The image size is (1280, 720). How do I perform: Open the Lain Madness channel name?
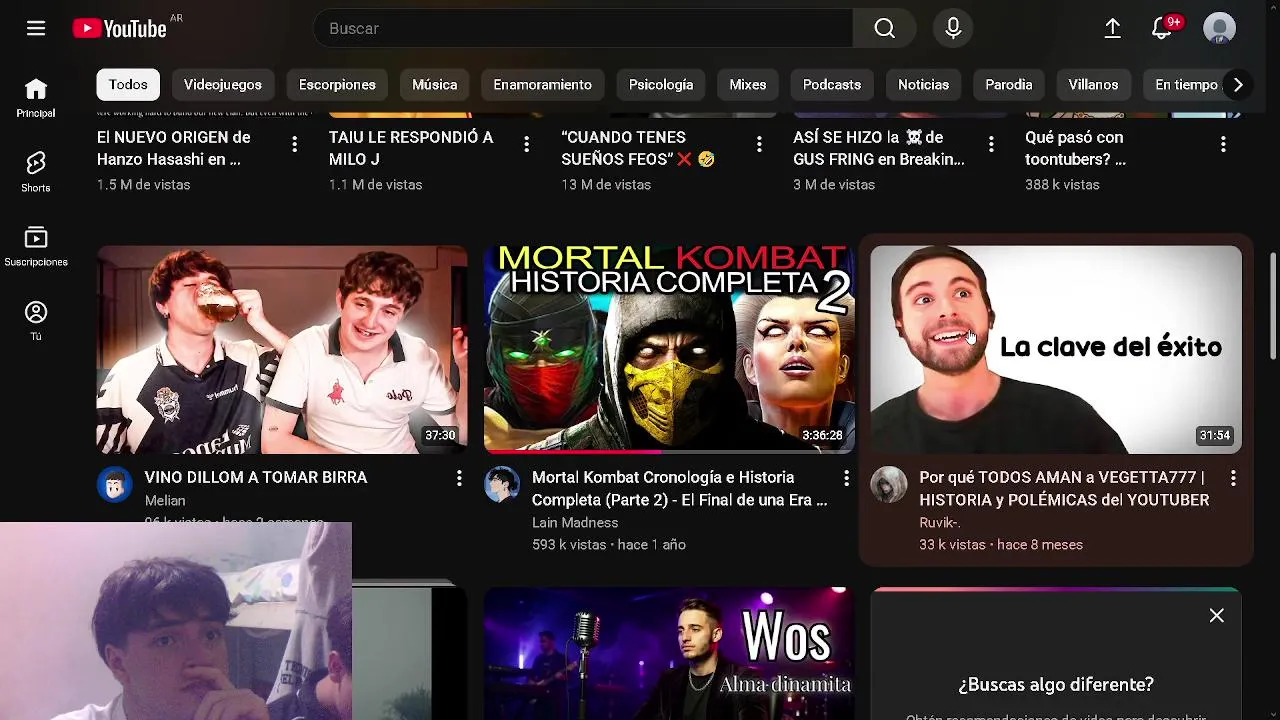click(575, 523)
